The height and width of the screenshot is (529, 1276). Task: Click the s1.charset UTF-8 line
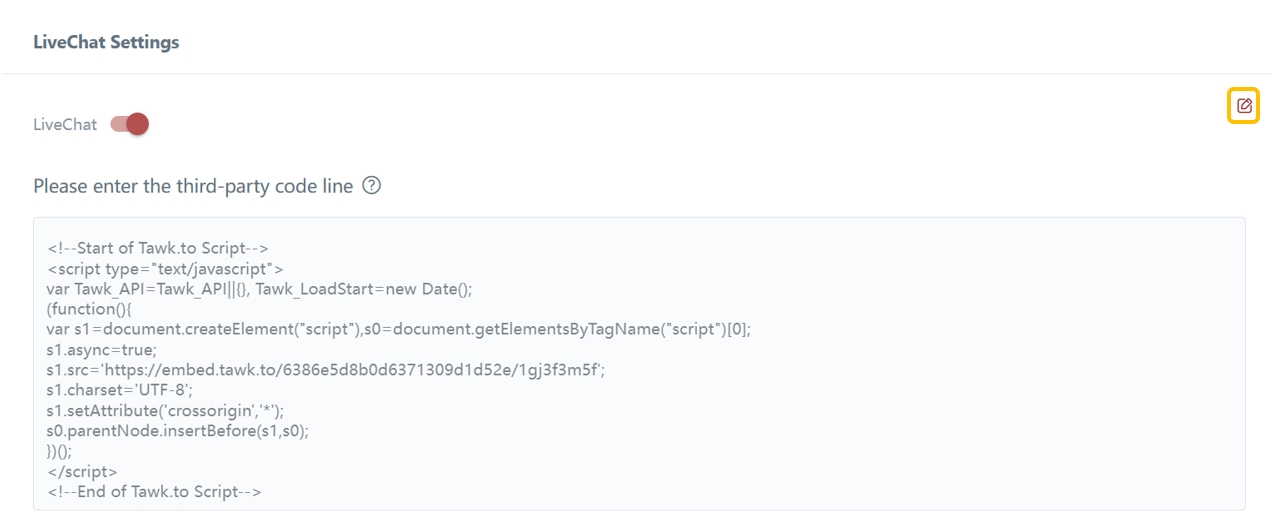[x=119, y=390]
